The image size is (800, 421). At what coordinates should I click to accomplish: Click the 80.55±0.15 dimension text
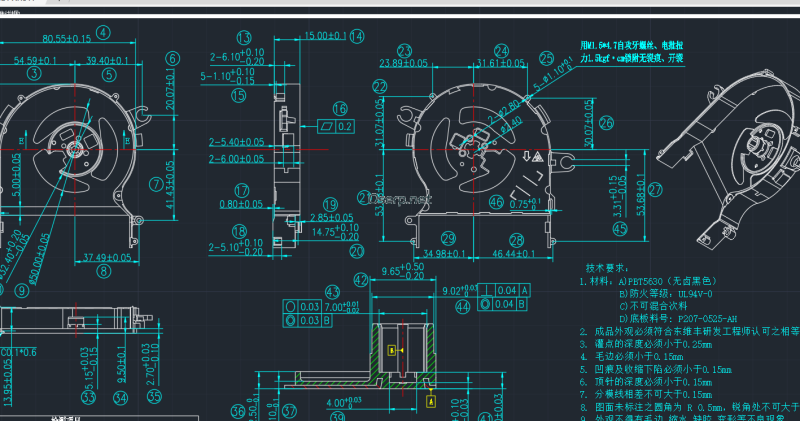pyautogui.click(x=67, y=38)
